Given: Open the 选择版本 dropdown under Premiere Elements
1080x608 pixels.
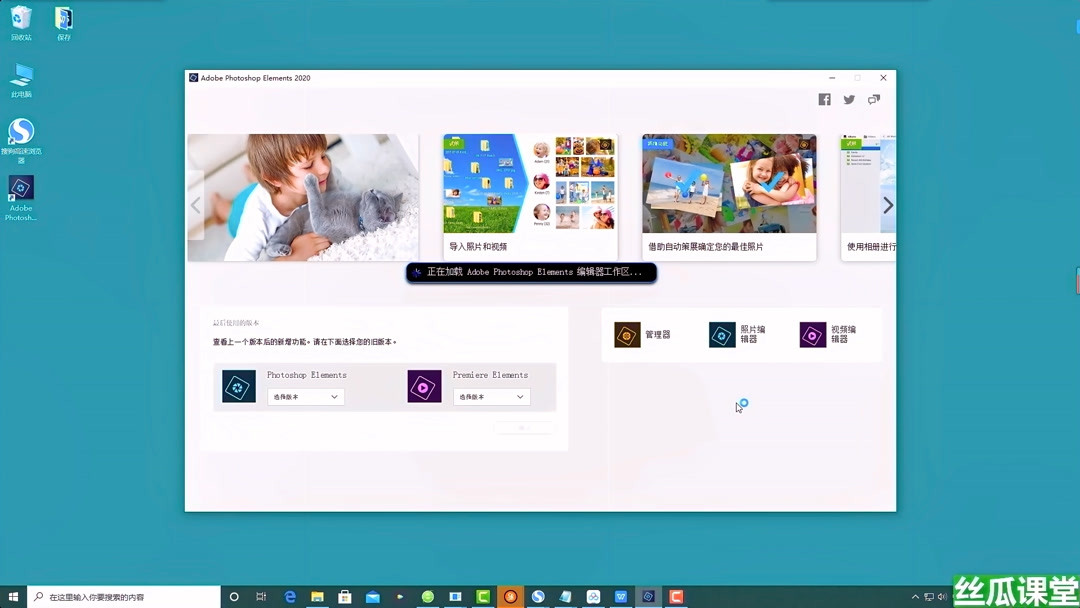Looking at the screenshot, I should 491,396.
